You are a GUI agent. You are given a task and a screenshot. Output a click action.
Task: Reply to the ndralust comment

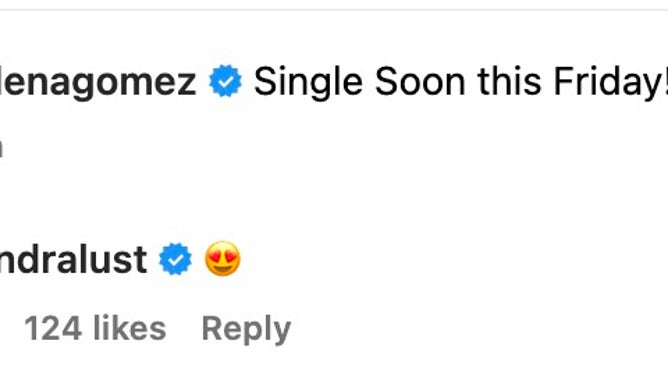pos(246,329)
